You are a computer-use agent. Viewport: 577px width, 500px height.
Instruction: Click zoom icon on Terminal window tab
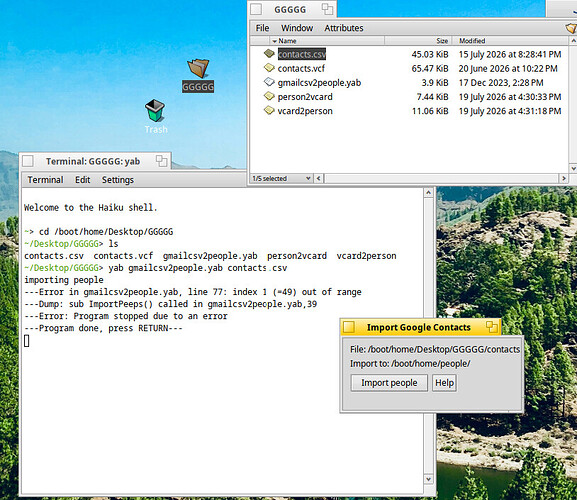tap(161, 161)
